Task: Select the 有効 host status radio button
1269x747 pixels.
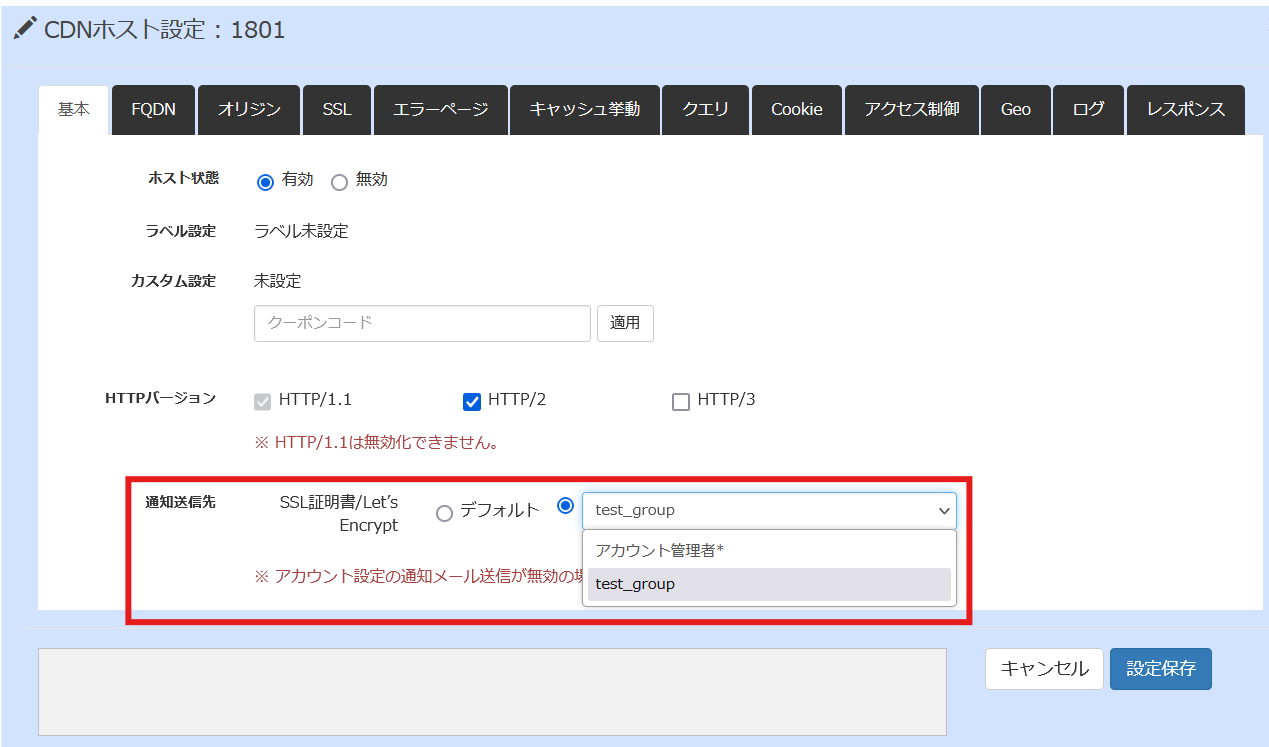Action: coord(265,182)
